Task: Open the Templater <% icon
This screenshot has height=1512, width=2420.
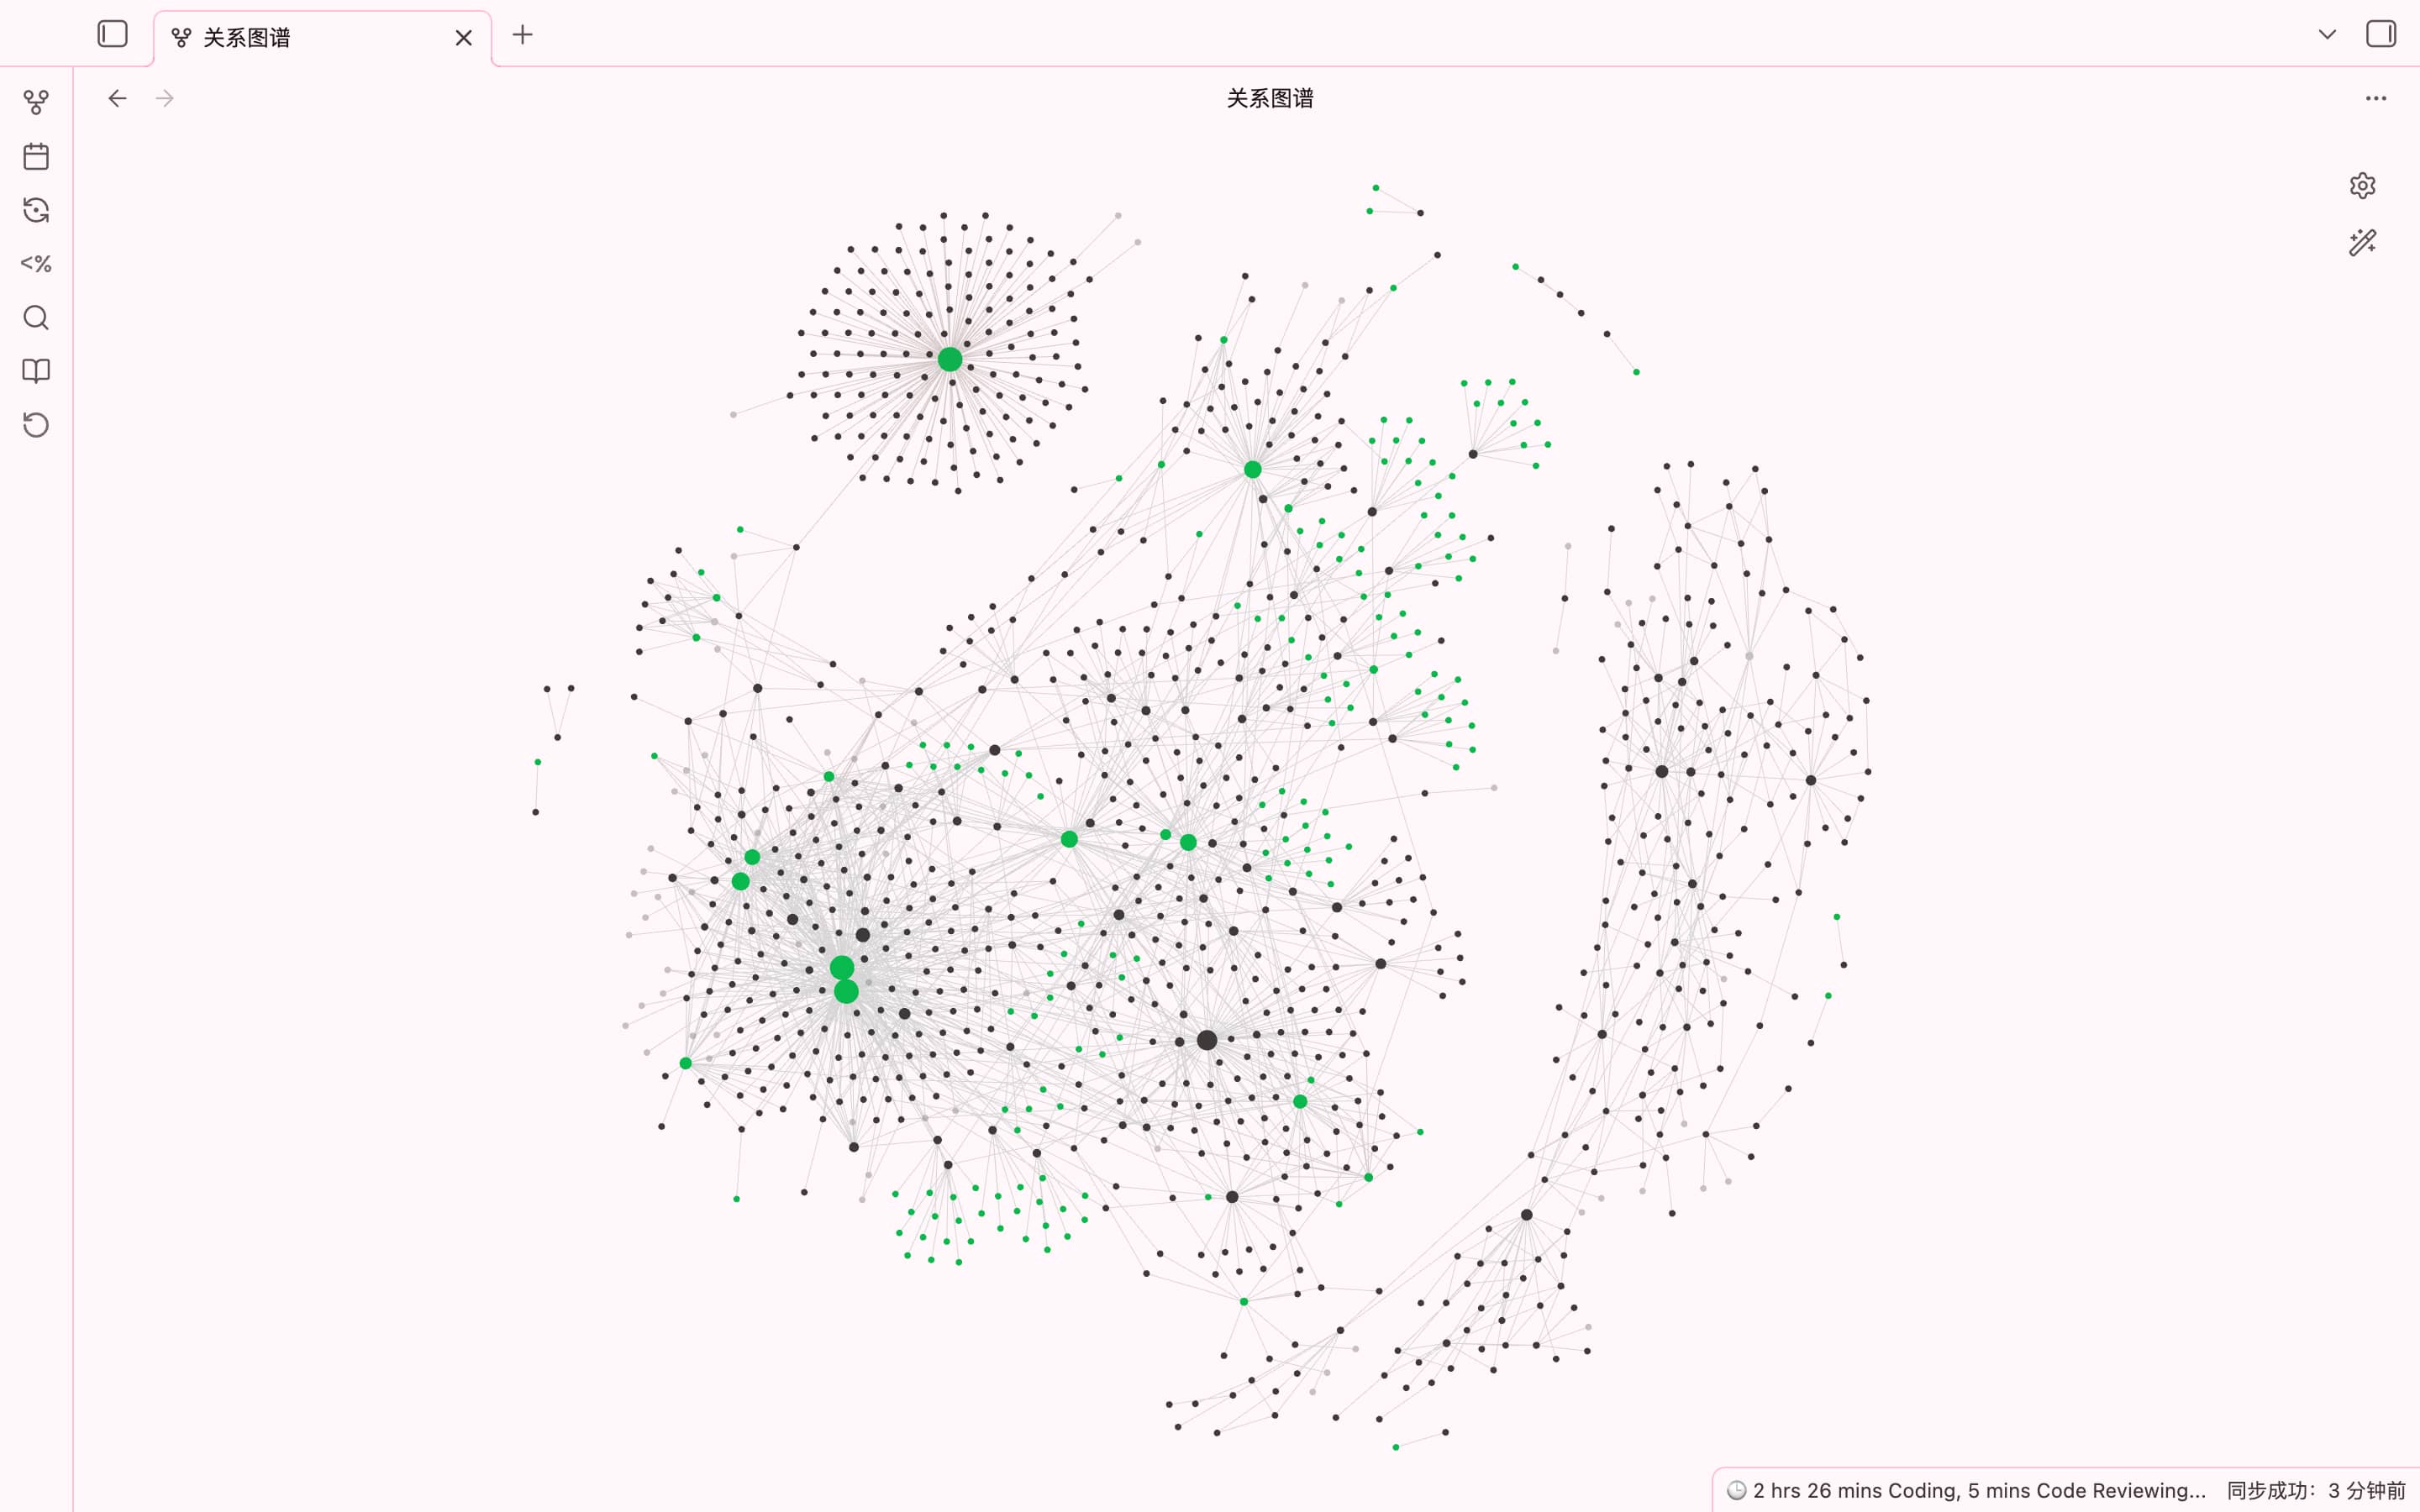Action: (36, 264)
